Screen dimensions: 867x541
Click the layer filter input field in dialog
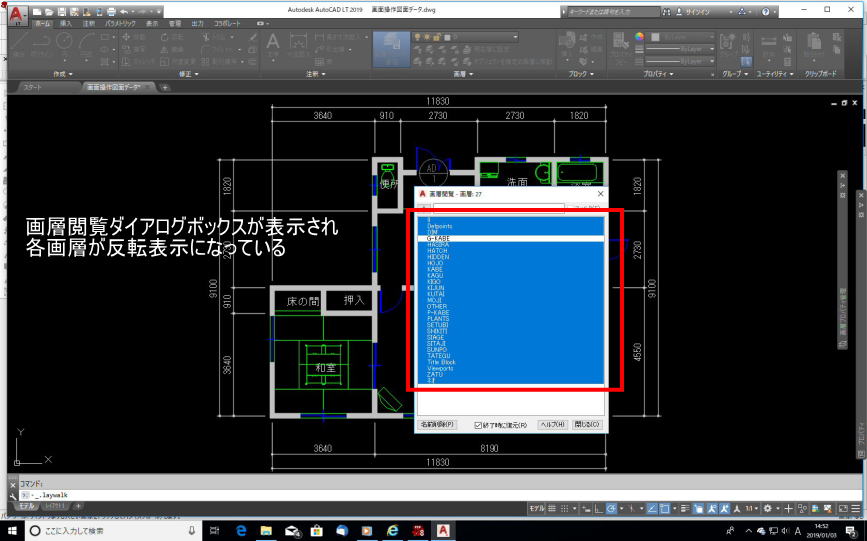coord(499,209)
